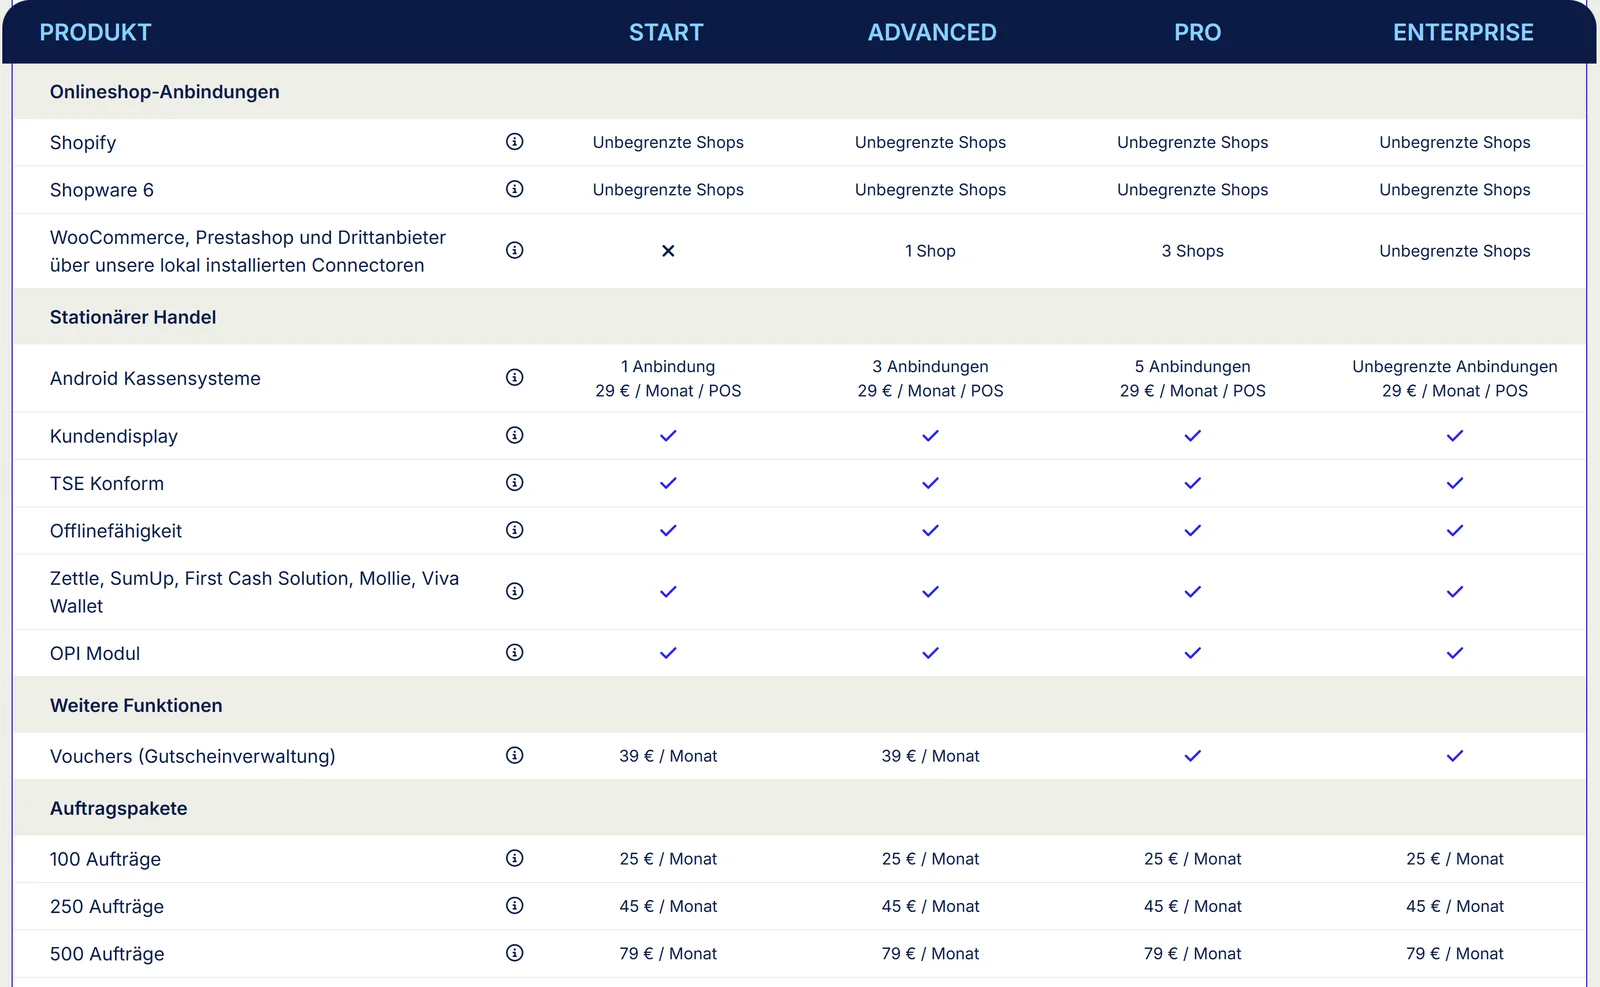This screenshot has width=1600, height=987.
Task: Click the OPI Modul checkmark under PRO
Action: [1193, 653]
